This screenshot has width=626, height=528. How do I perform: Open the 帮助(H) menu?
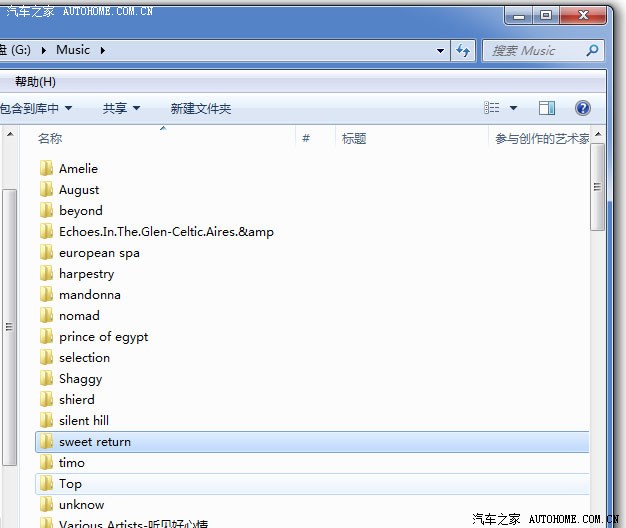[x=36, y=81]
